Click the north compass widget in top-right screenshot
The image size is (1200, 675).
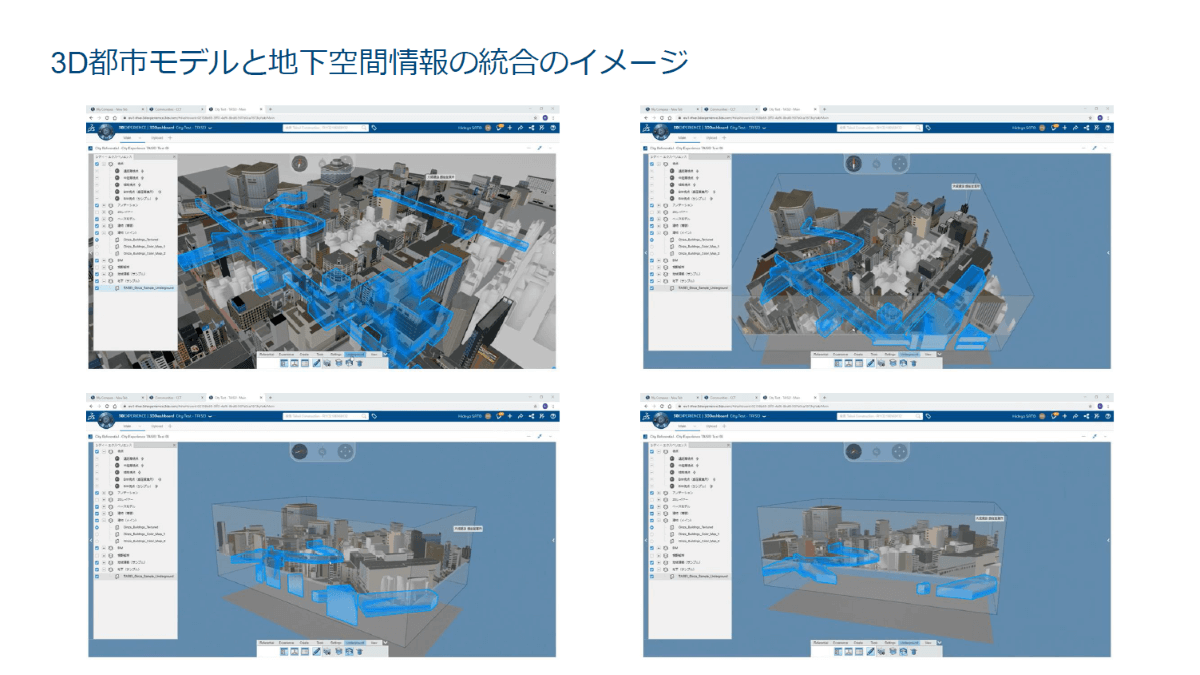853,163
